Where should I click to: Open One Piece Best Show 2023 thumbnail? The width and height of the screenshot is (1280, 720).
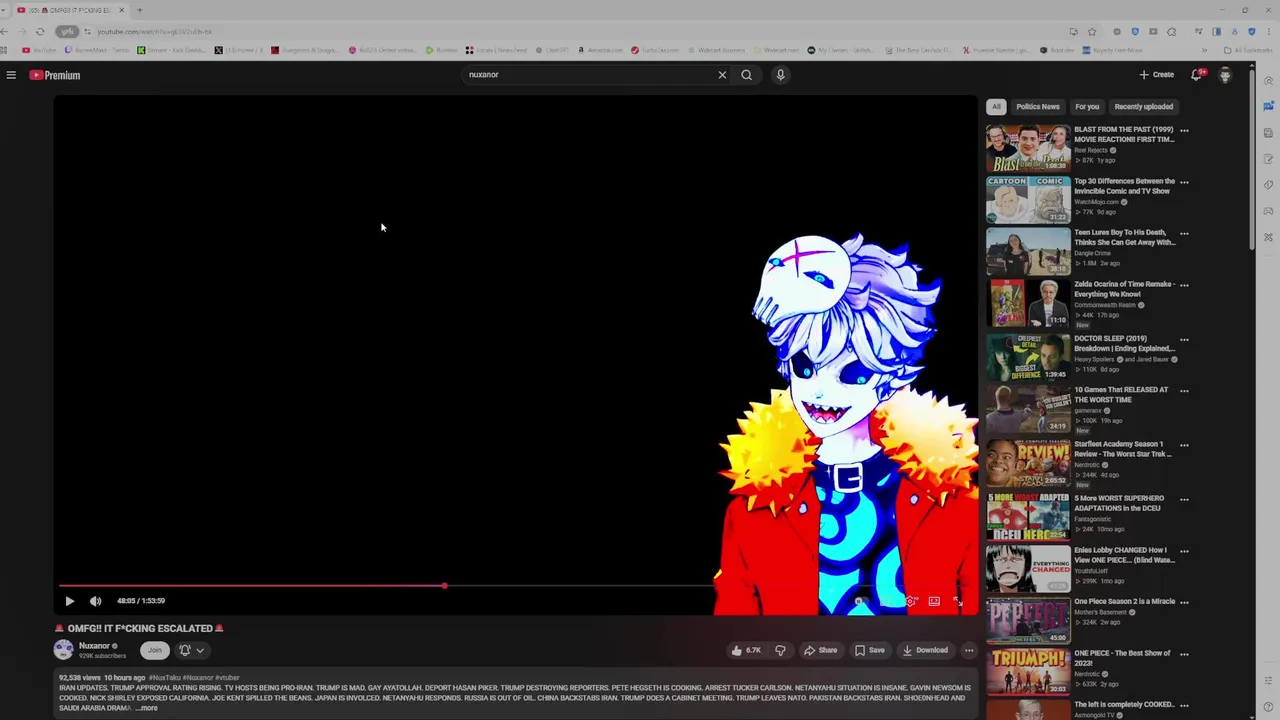1028,673
